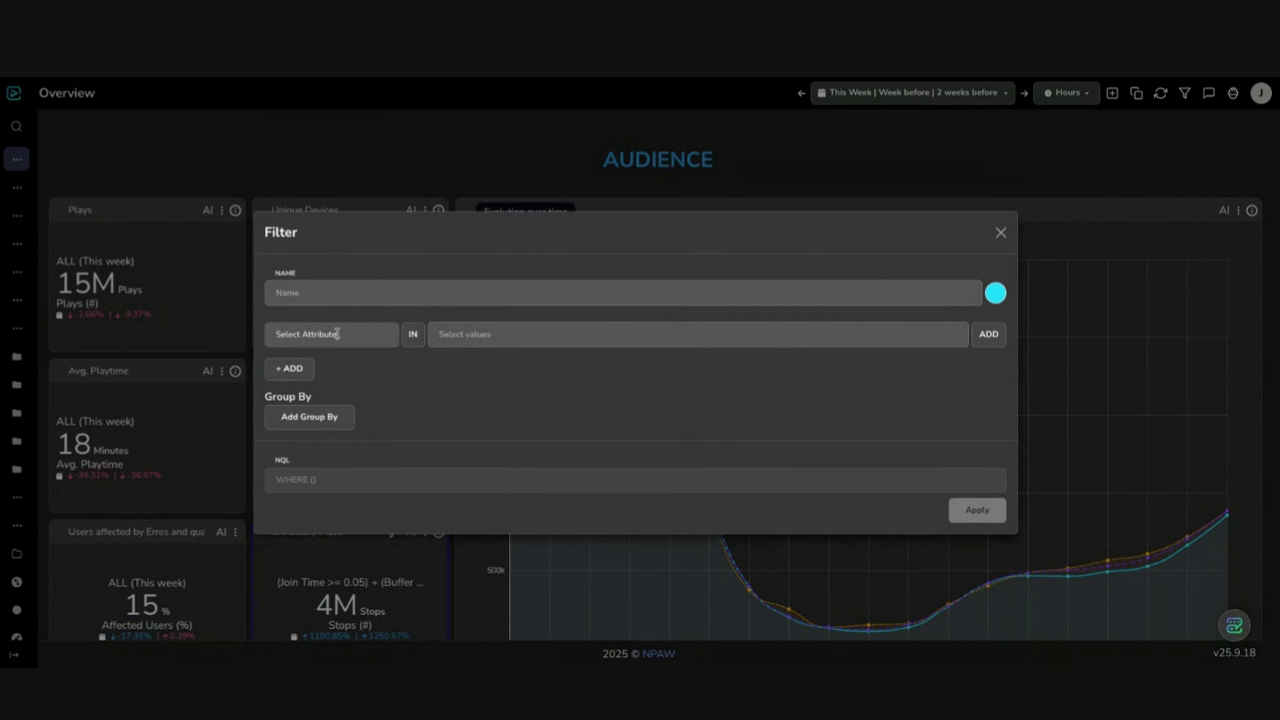1280x720 pixels.
Task: Open the chart widget options menu
Action: (x=1238, y=211)
